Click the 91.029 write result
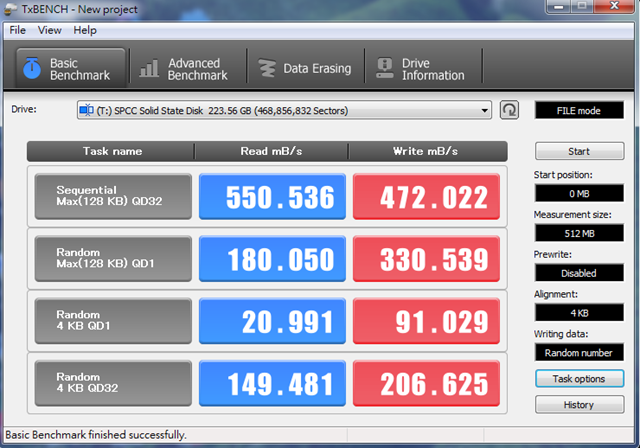Viewport: 640px width, 448px height. tap(427, 321)
